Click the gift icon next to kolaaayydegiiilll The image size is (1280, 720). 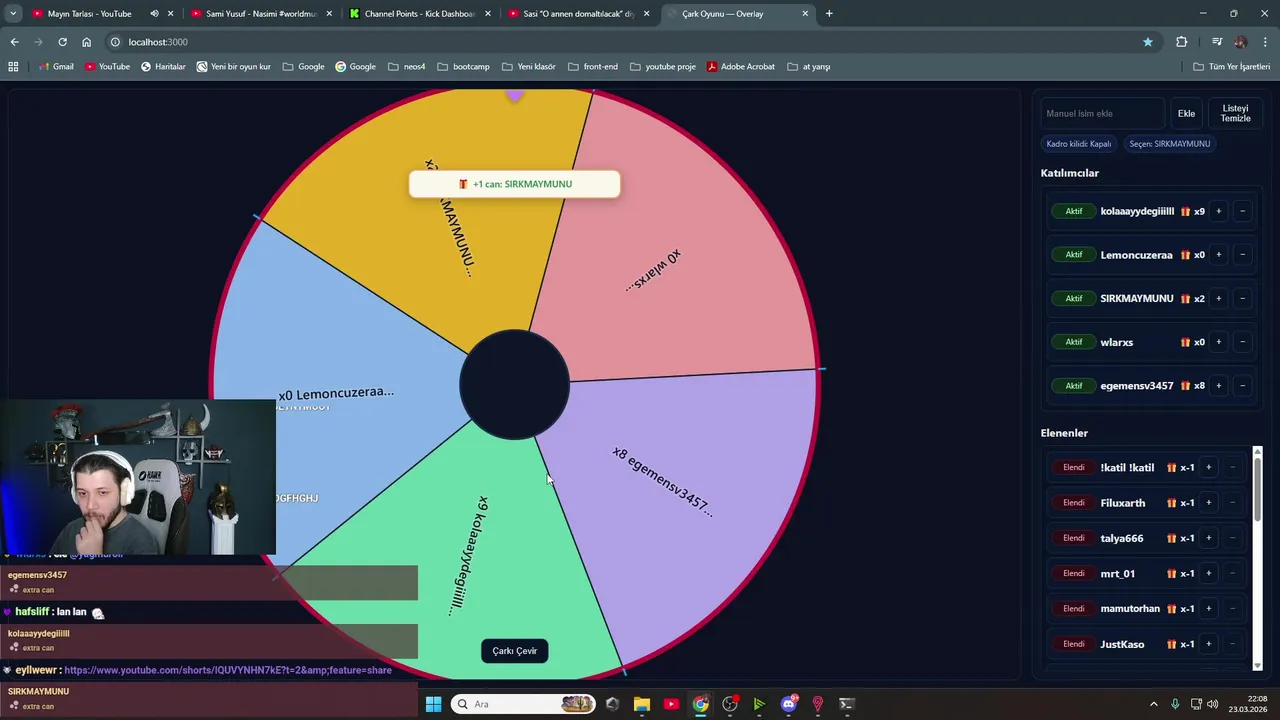[1185, 211]
